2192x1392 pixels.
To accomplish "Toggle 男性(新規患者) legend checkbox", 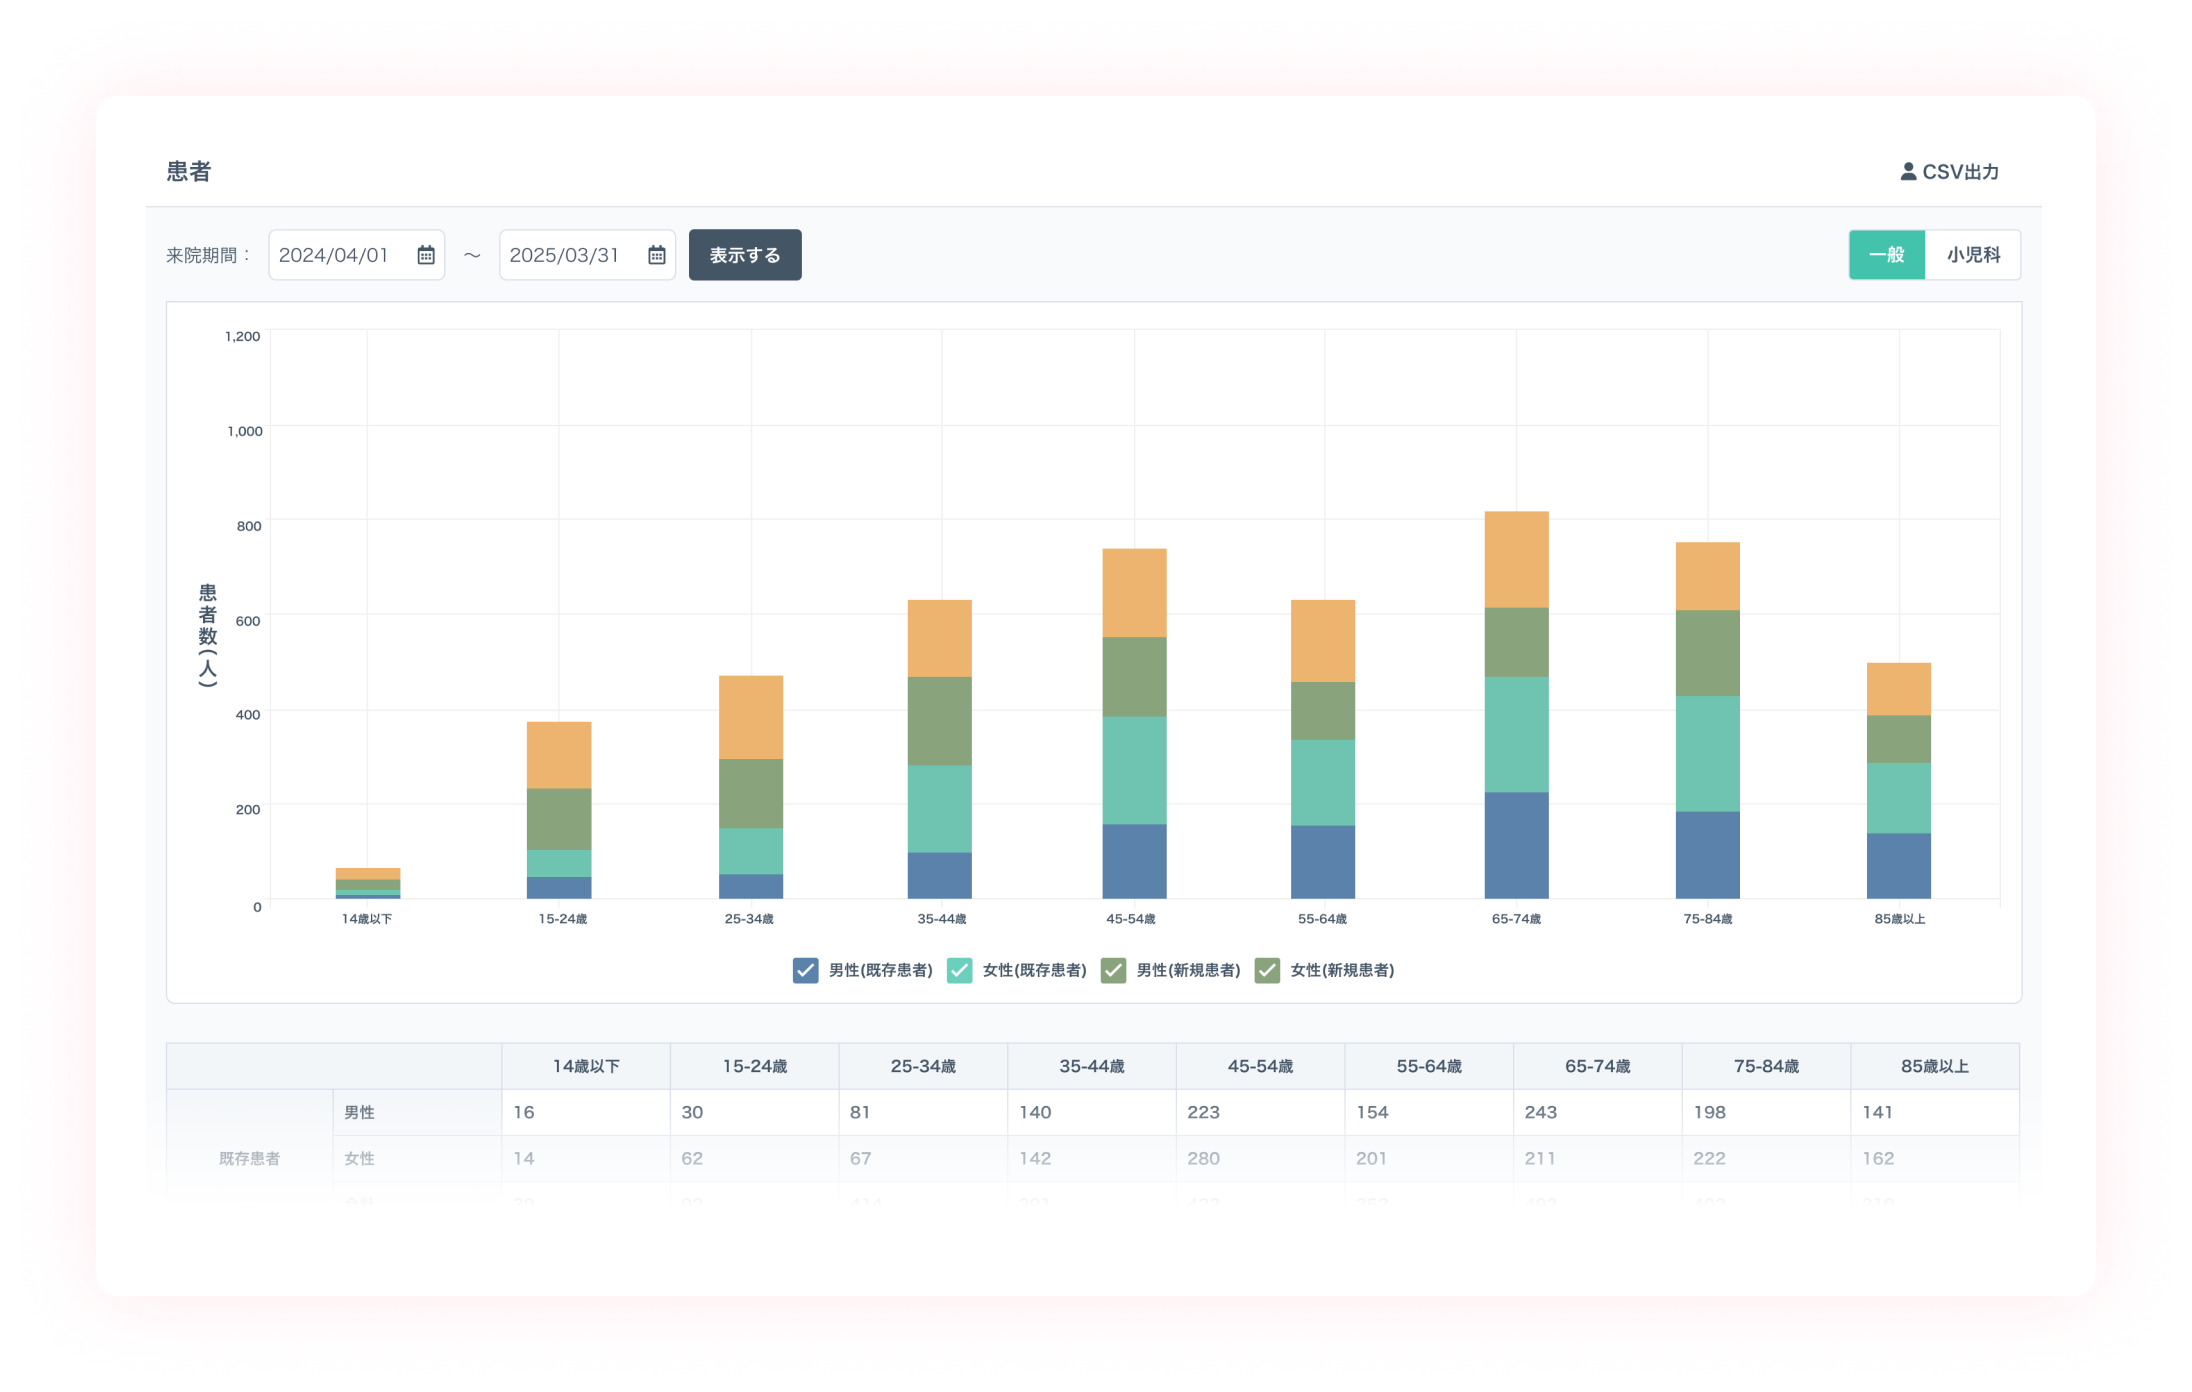I will (1113, 970).
